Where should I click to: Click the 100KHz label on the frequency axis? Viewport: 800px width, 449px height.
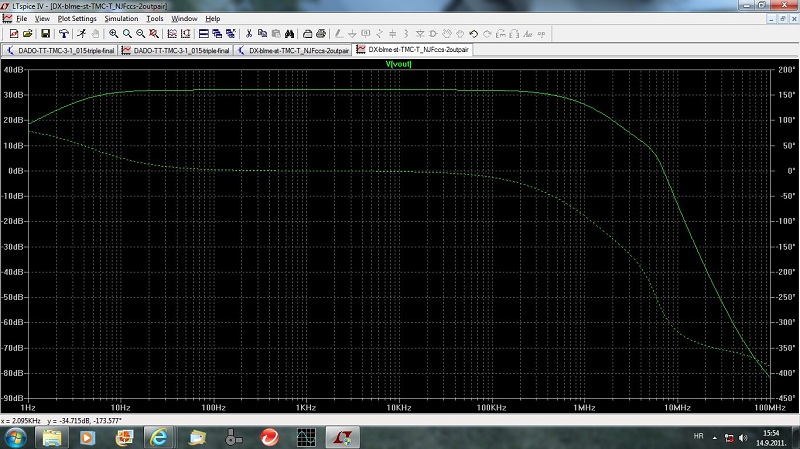point(489,407)
